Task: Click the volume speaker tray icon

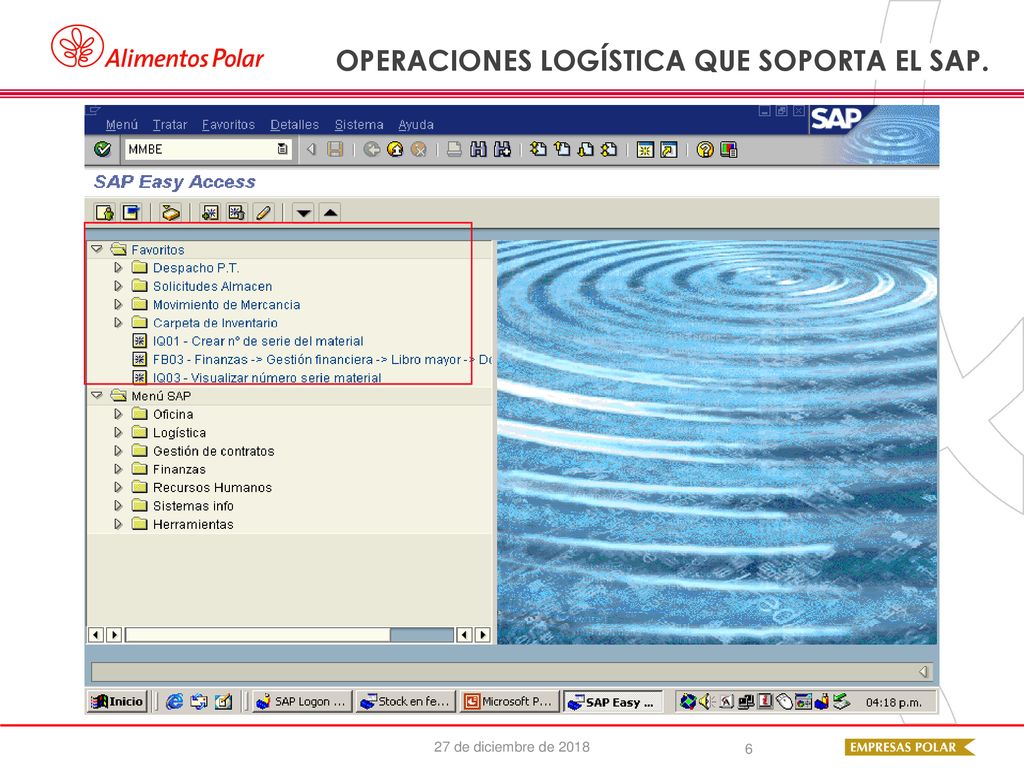Action: 705,701
